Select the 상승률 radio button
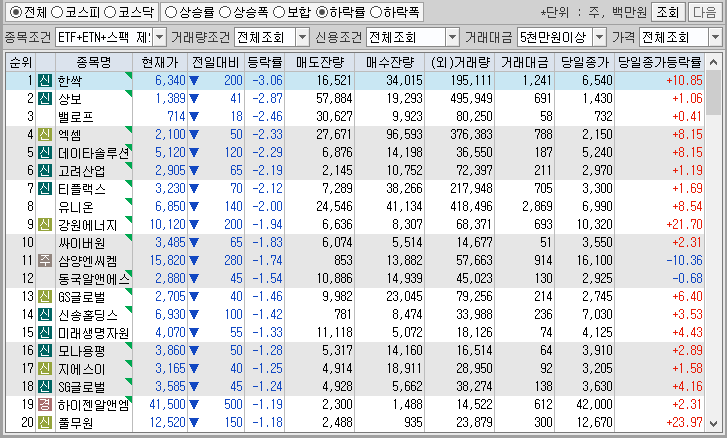The image size is (727, 438). click(171, 13)
